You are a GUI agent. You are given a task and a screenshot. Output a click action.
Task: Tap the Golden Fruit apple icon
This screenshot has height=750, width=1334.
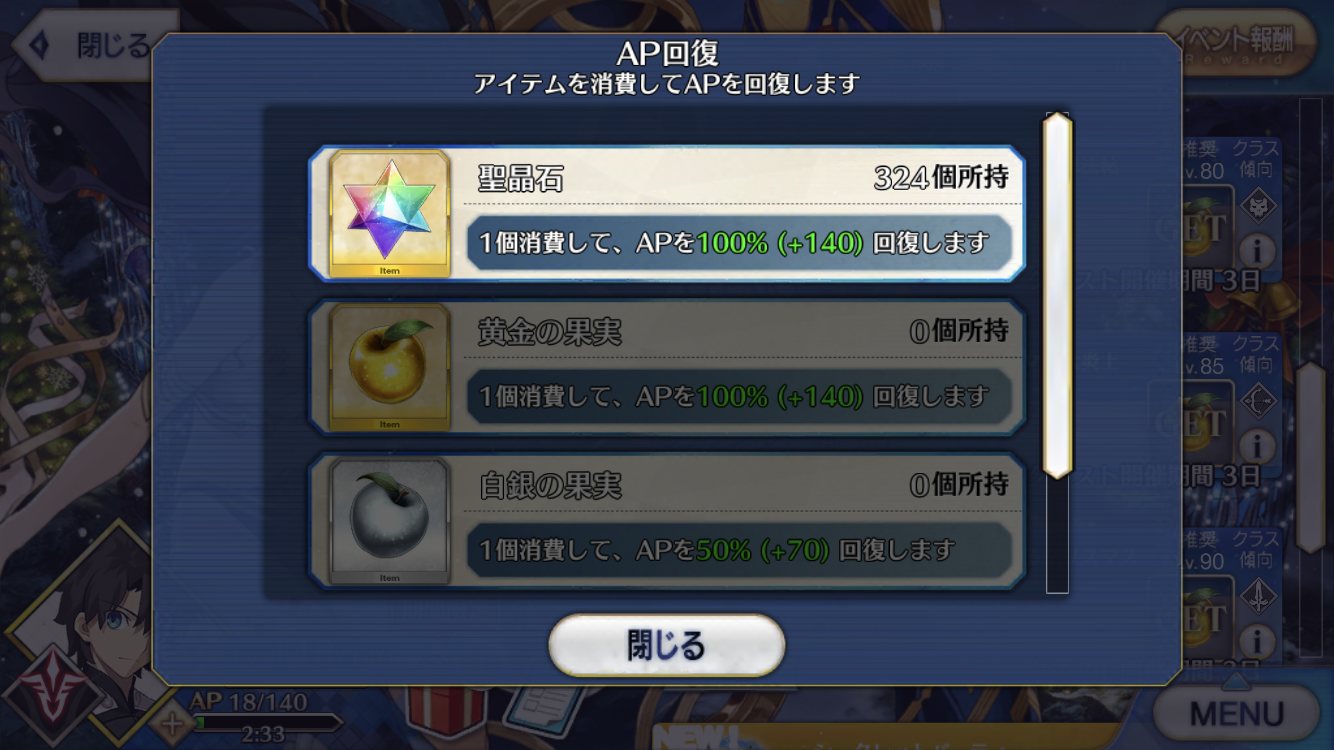(x=389, y=367)
